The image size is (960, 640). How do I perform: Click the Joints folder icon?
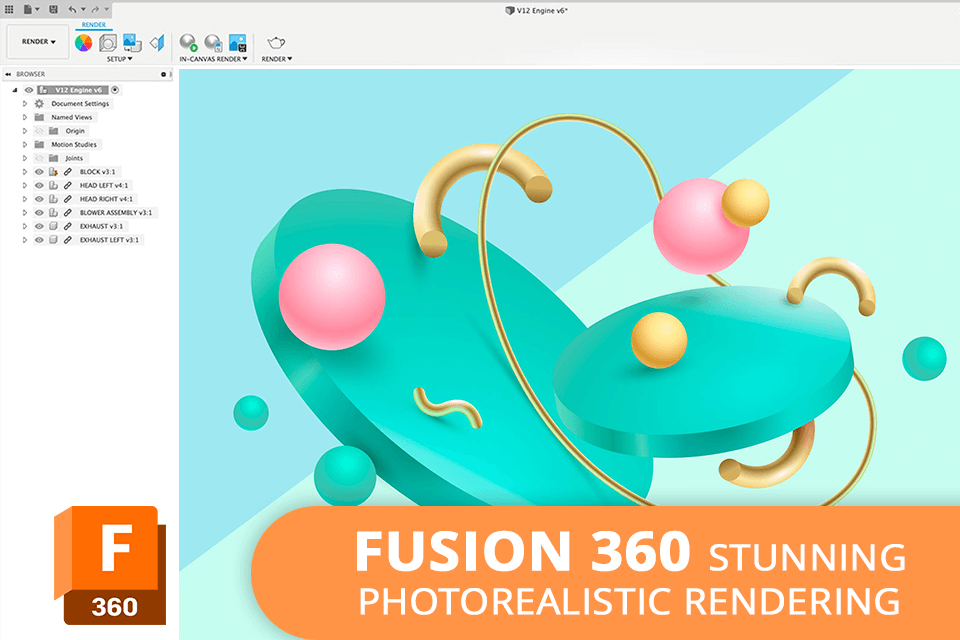coord(53,158)
